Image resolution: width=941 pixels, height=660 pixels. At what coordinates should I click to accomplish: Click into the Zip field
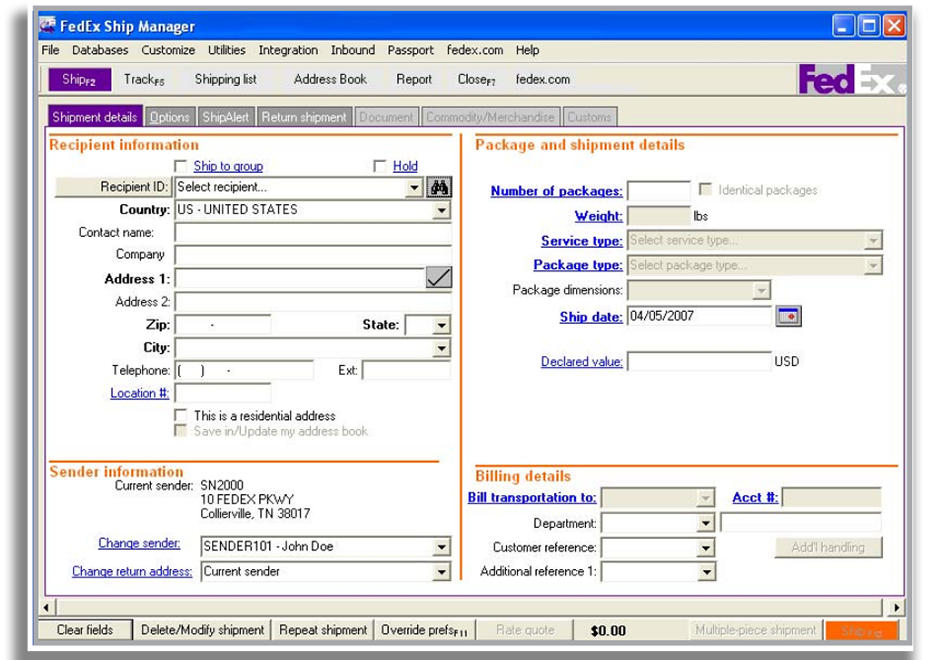point(223,325)
